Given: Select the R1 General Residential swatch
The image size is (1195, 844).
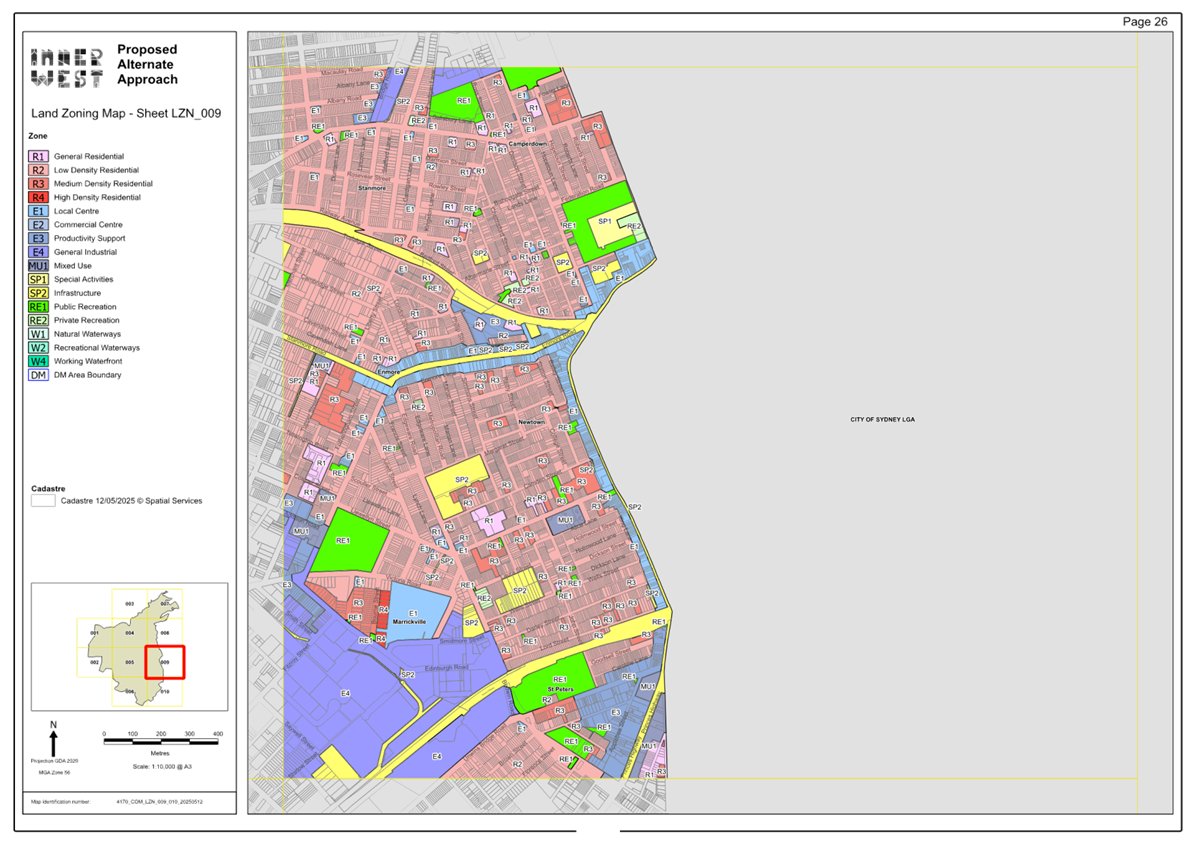Looking at the screenshot, I should point(38,156).
